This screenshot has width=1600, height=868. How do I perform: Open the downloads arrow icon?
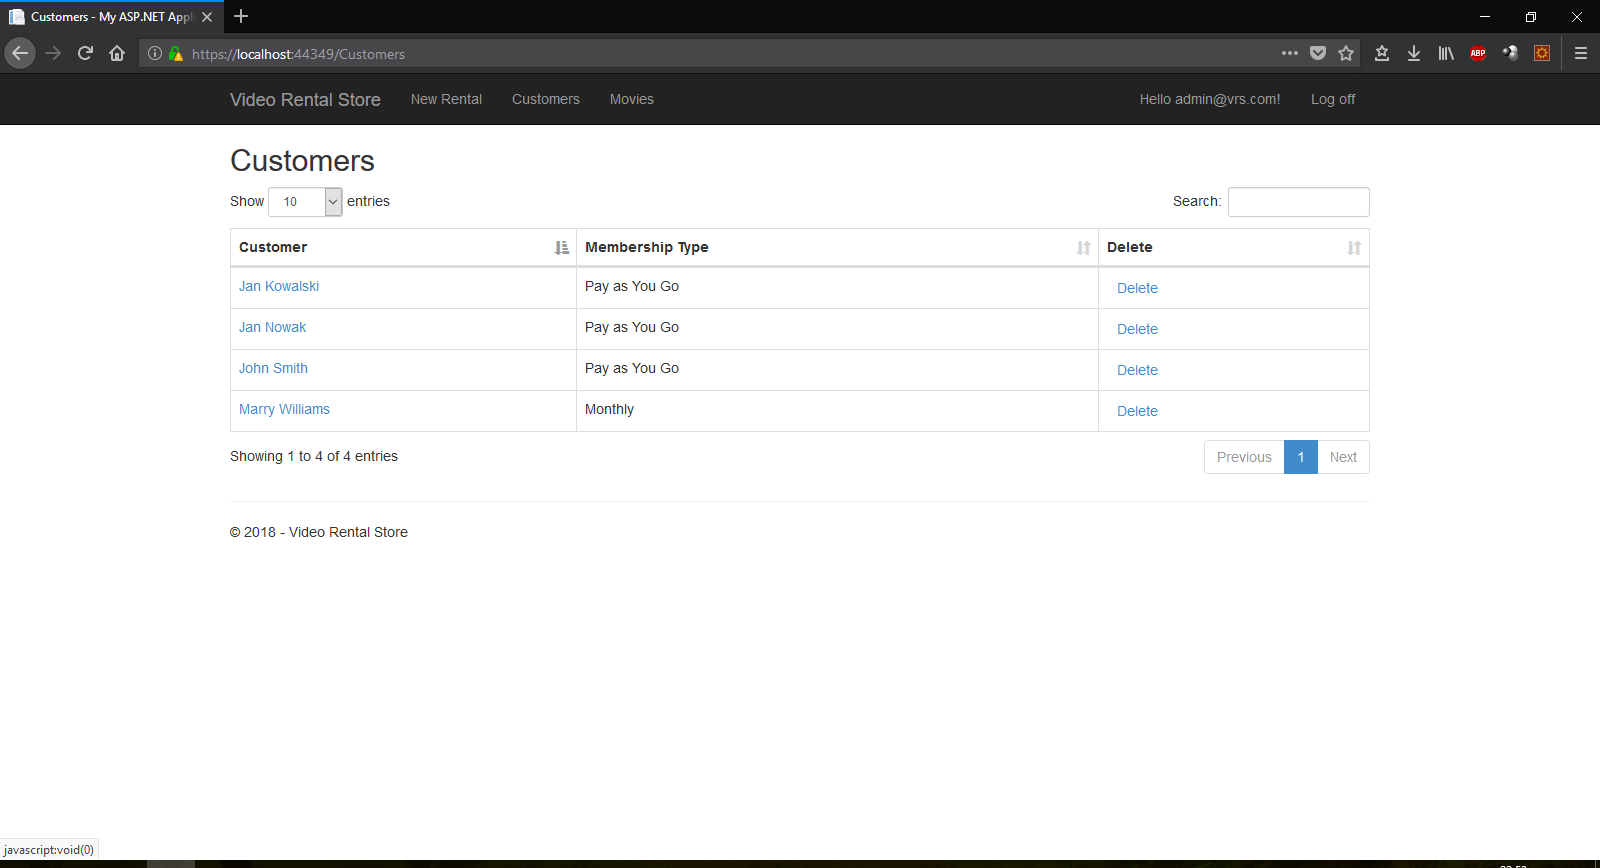[x=1414, y=53]
